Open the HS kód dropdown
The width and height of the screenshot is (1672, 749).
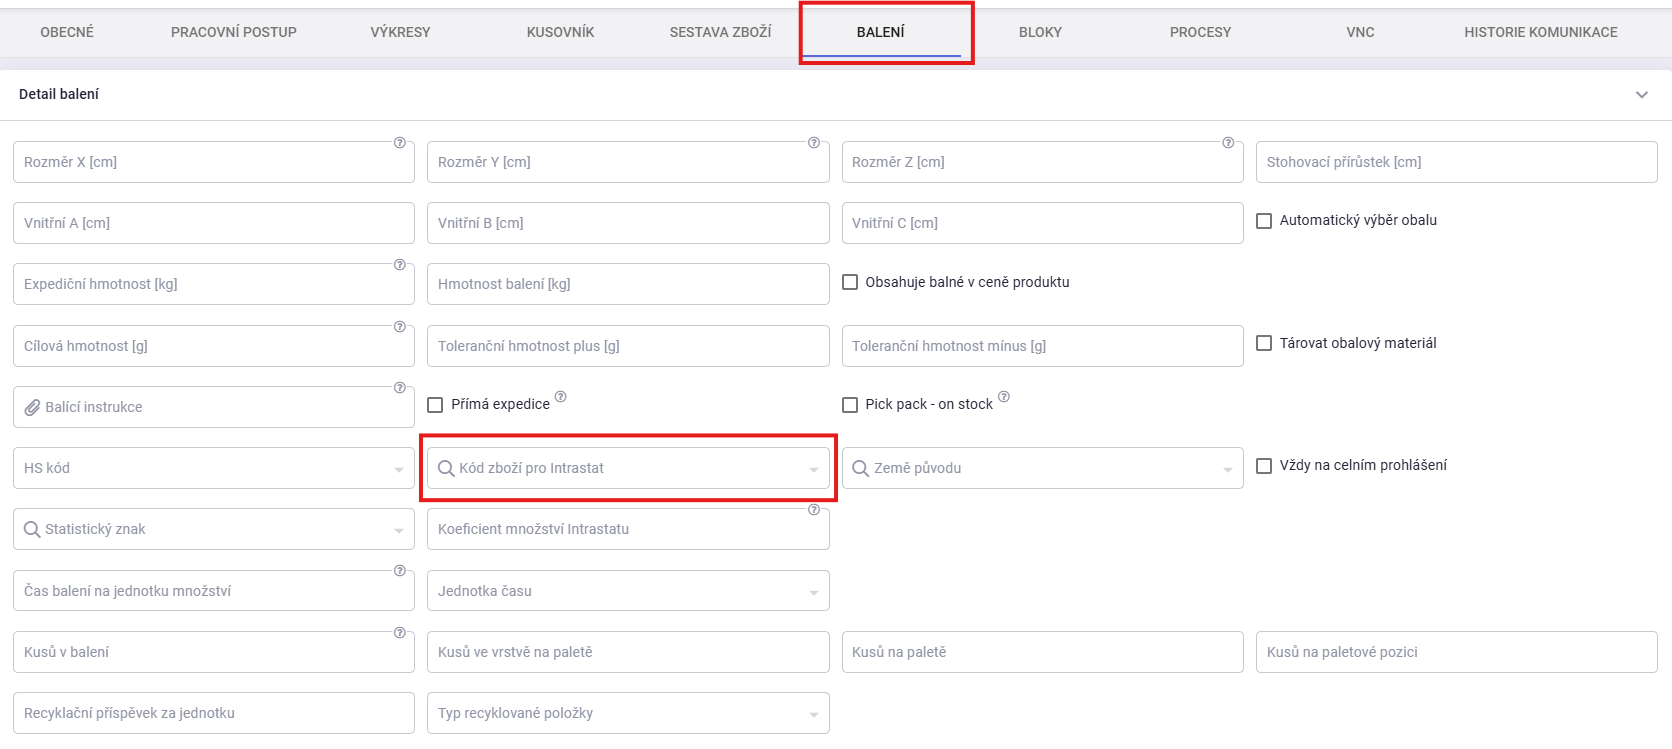tap(398, 469)
